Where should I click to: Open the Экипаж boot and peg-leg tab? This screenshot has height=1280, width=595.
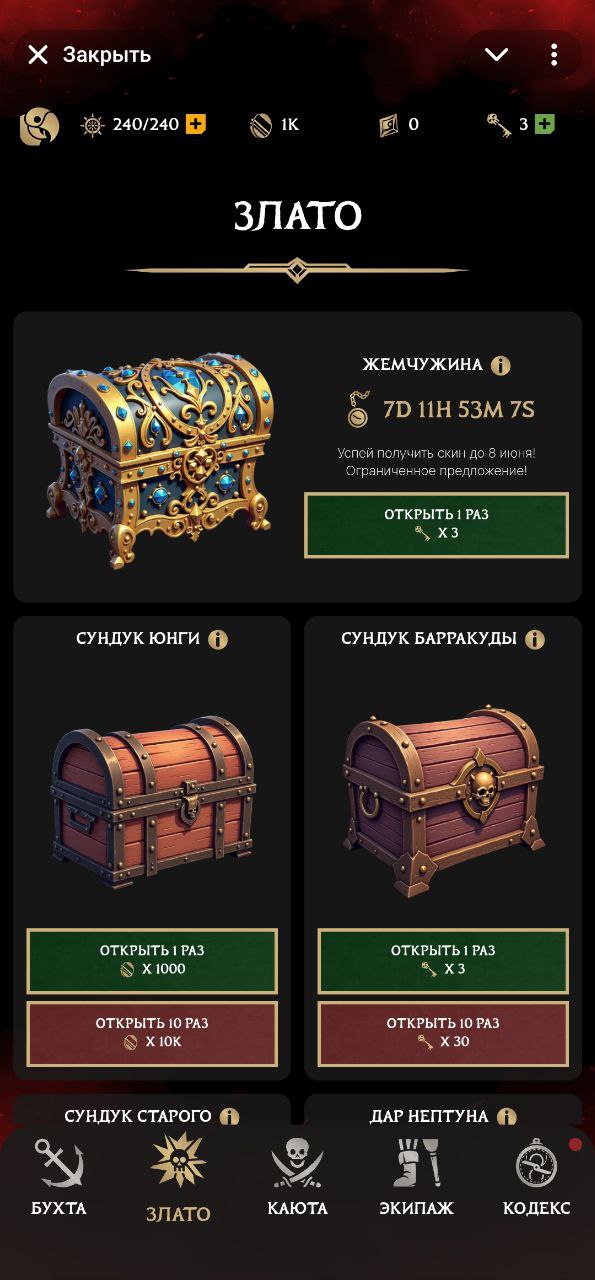(416, 1180)
